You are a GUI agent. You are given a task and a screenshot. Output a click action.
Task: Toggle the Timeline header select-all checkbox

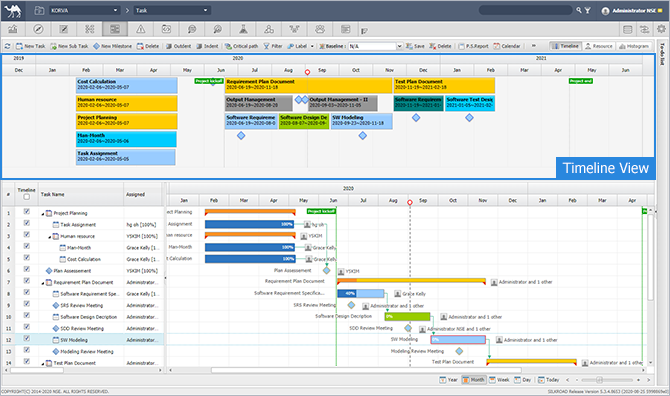(x=26, y=197)
